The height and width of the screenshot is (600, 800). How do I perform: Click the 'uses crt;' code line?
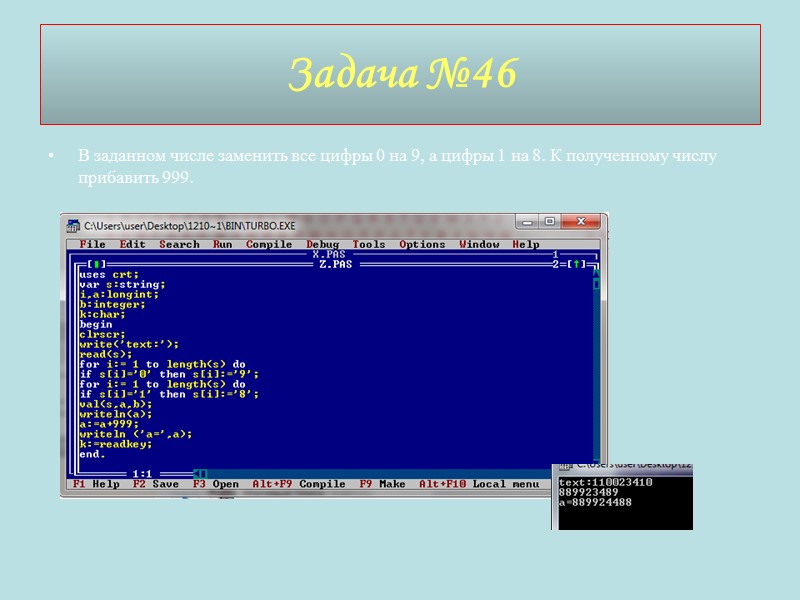(x=109, y=274)
